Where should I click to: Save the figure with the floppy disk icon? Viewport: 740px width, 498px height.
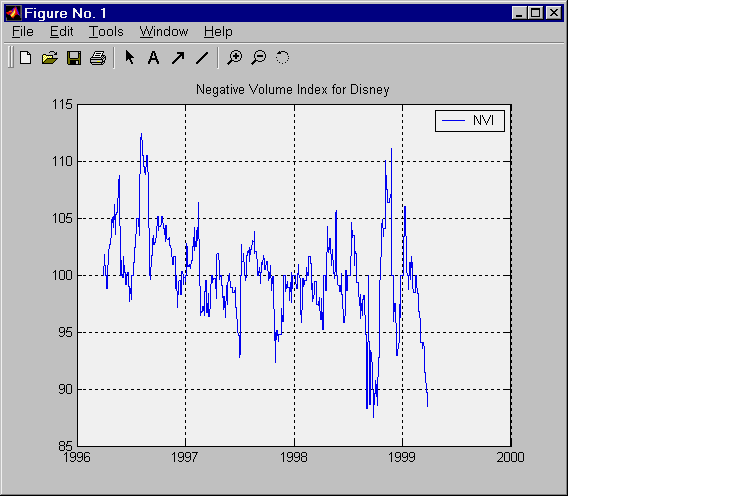74,58
